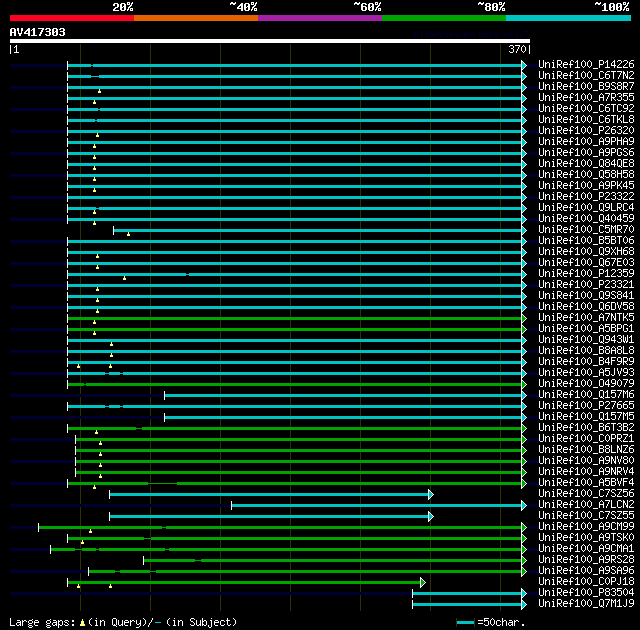Select the UniRef100_P12359 label
640x630 pixels.
[586, 274]
